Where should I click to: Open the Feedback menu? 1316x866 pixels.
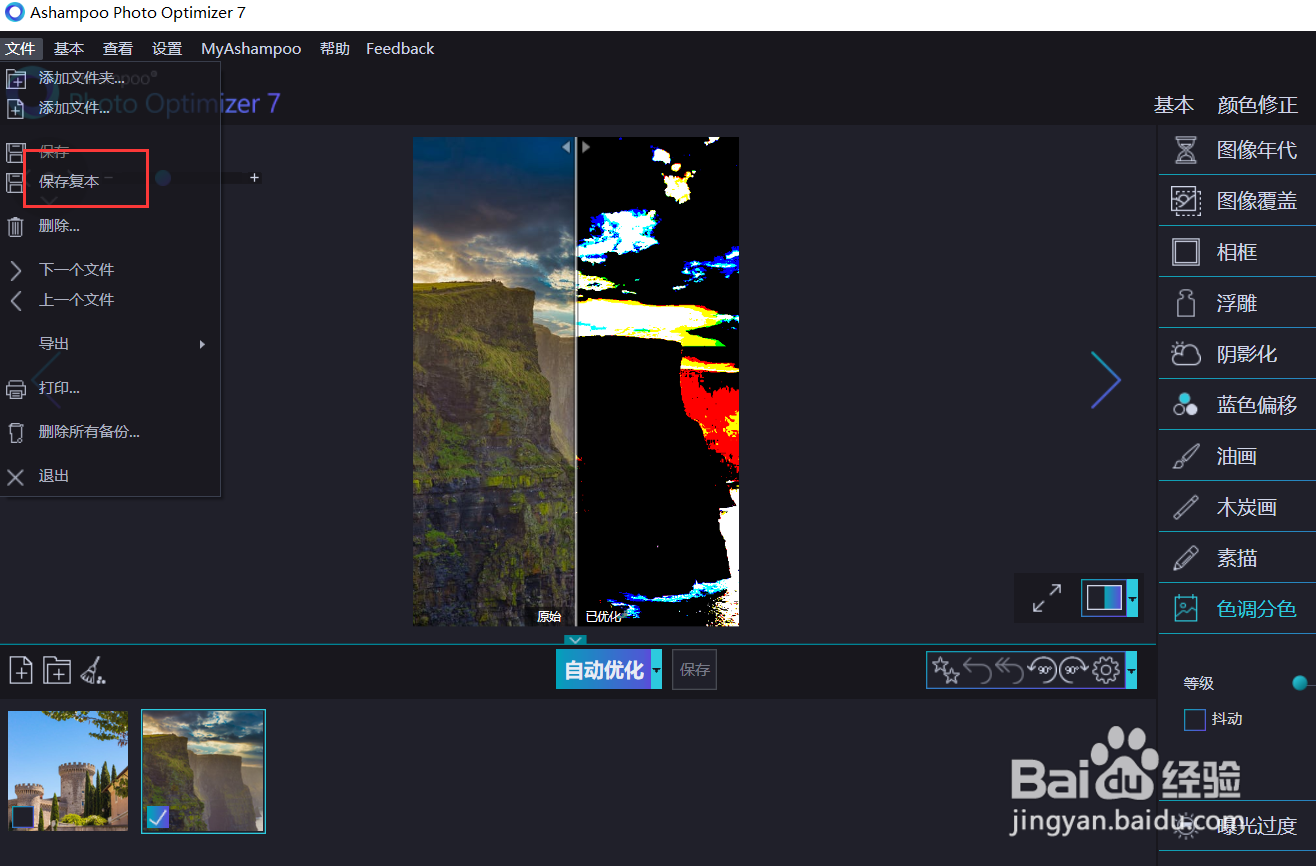[x=400, y=48]
